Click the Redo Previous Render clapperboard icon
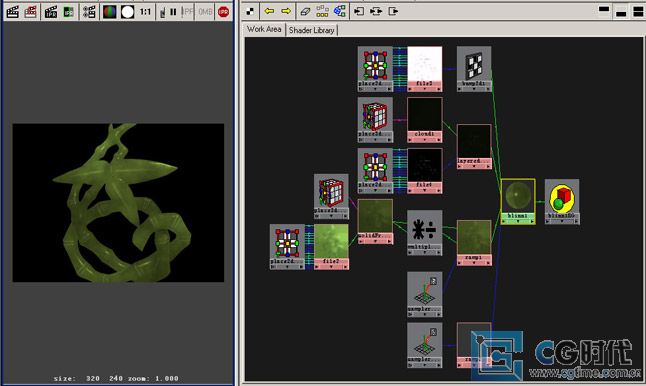The width and height of the screenshot is (646, 386). point(12,12)
